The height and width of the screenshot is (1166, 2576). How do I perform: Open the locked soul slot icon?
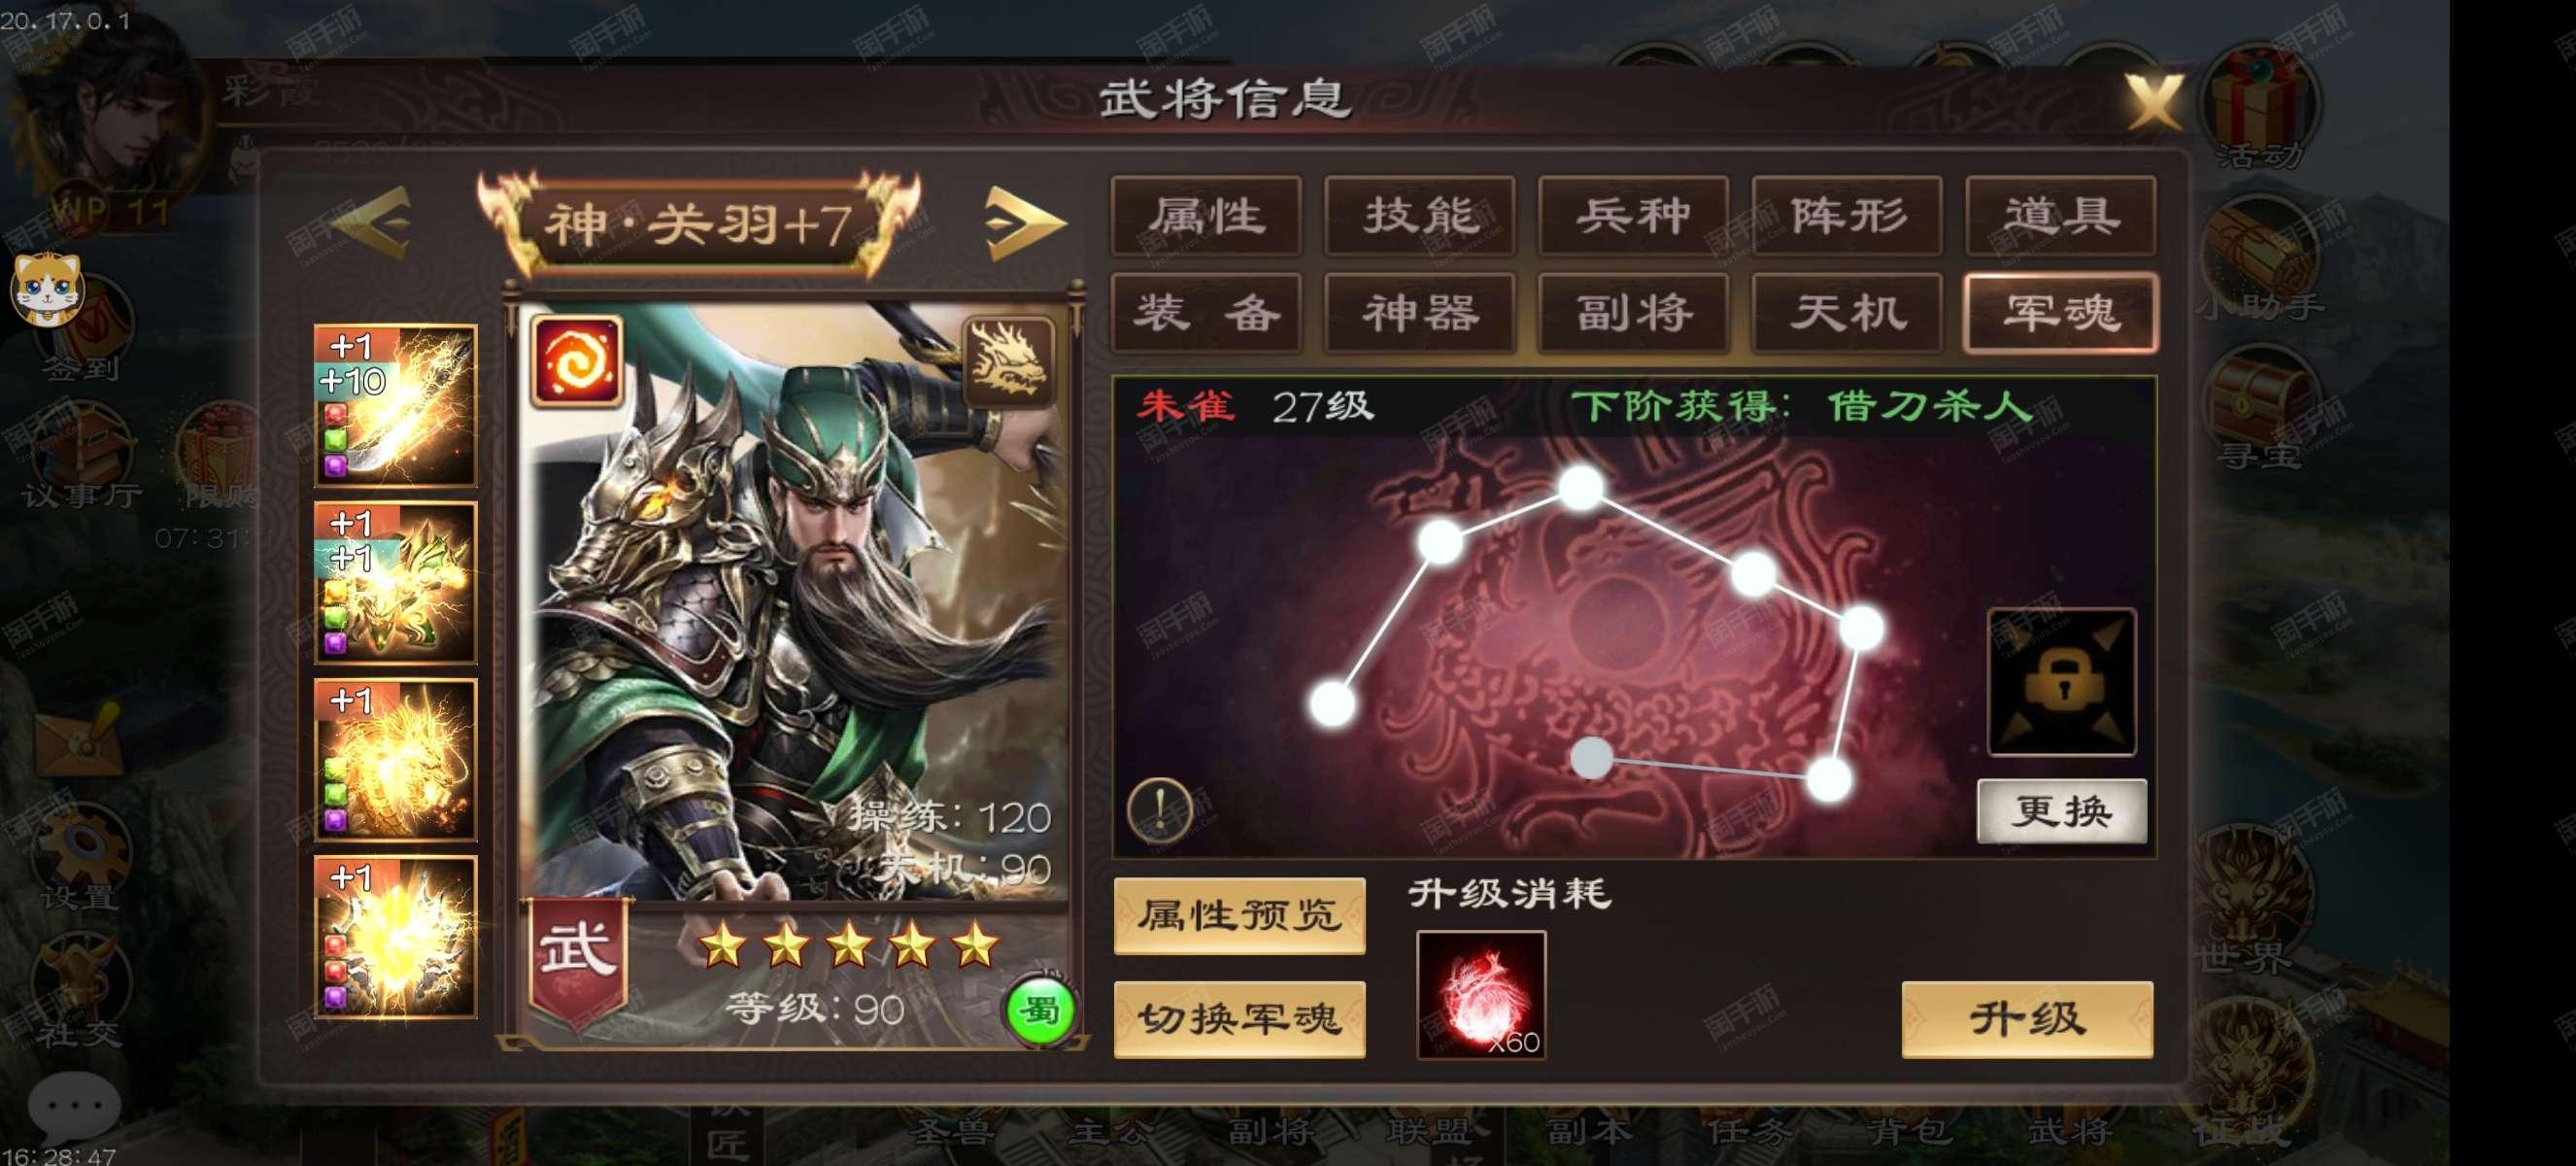(x=2061, y=681)
